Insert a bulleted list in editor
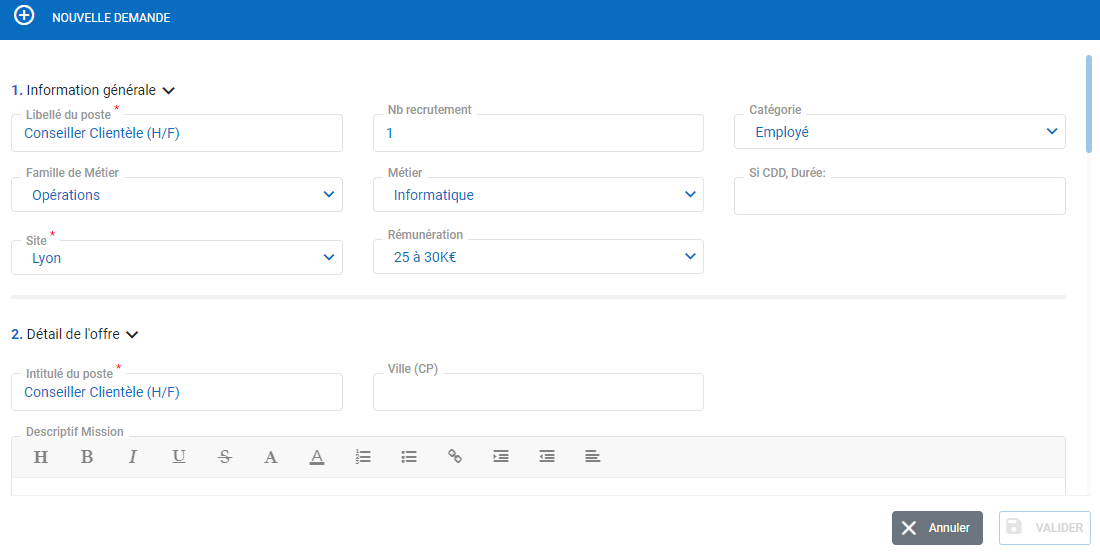 coord(409,457)
